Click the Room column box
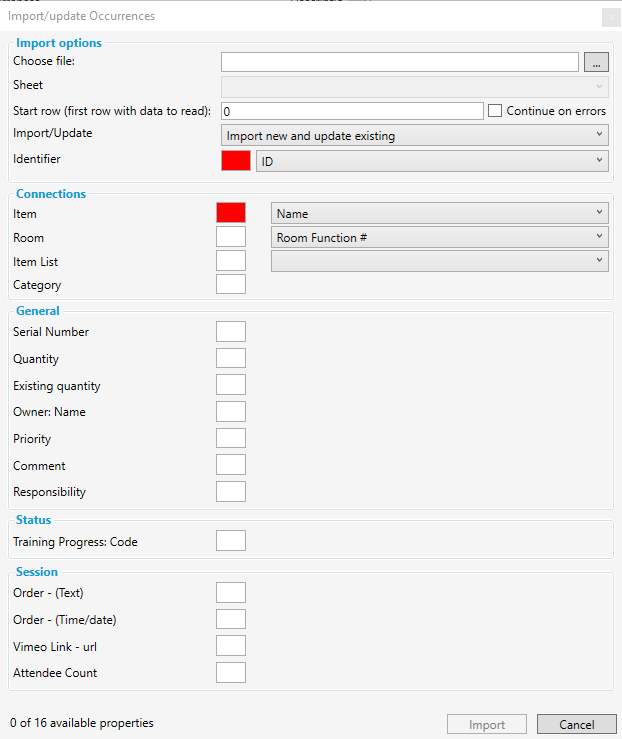The height and width of the screenshot is (739, 622). click(231, 237)
